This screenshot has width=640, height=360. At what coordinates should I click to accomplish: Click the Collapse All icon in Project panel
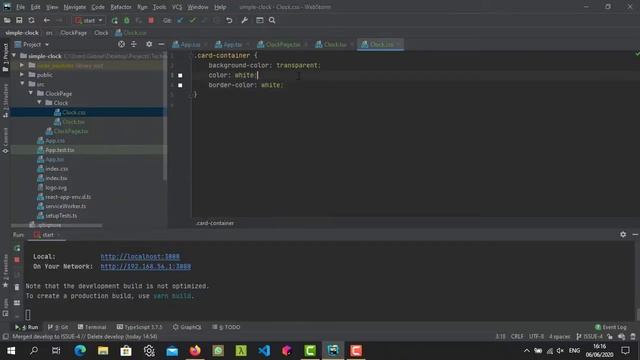[x=133, y=44]
